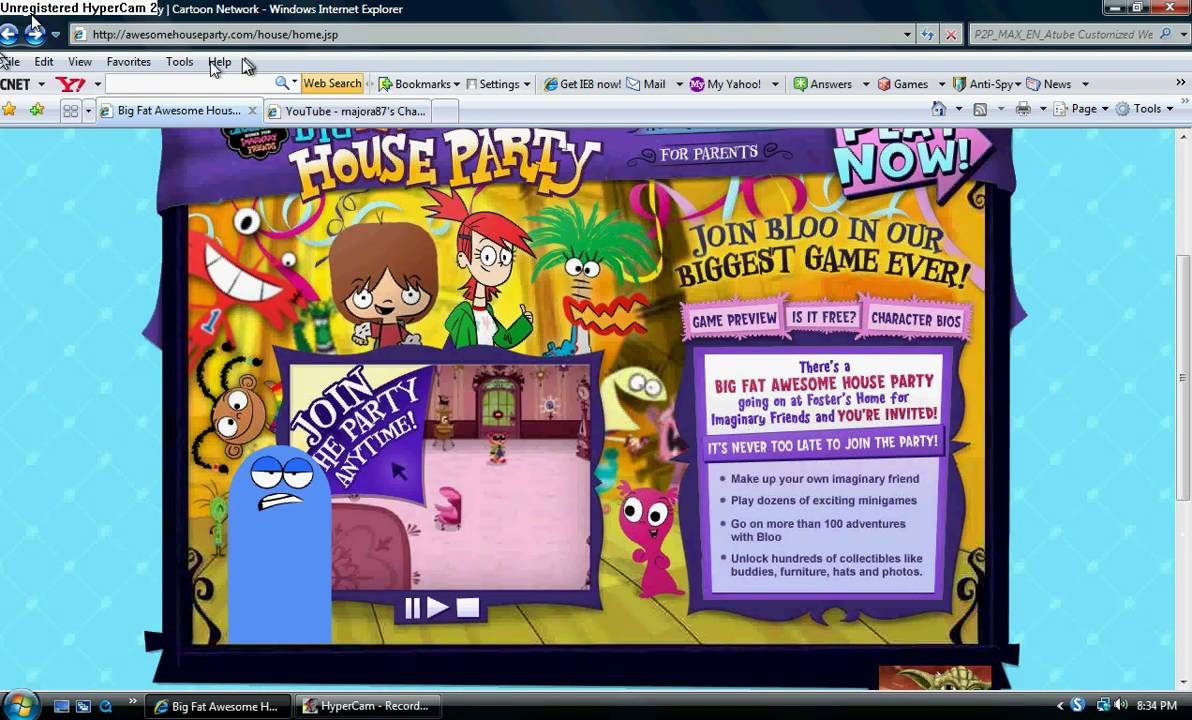
Task: Click the browser Forward arrow button
Action: click(x=34, y=34)
